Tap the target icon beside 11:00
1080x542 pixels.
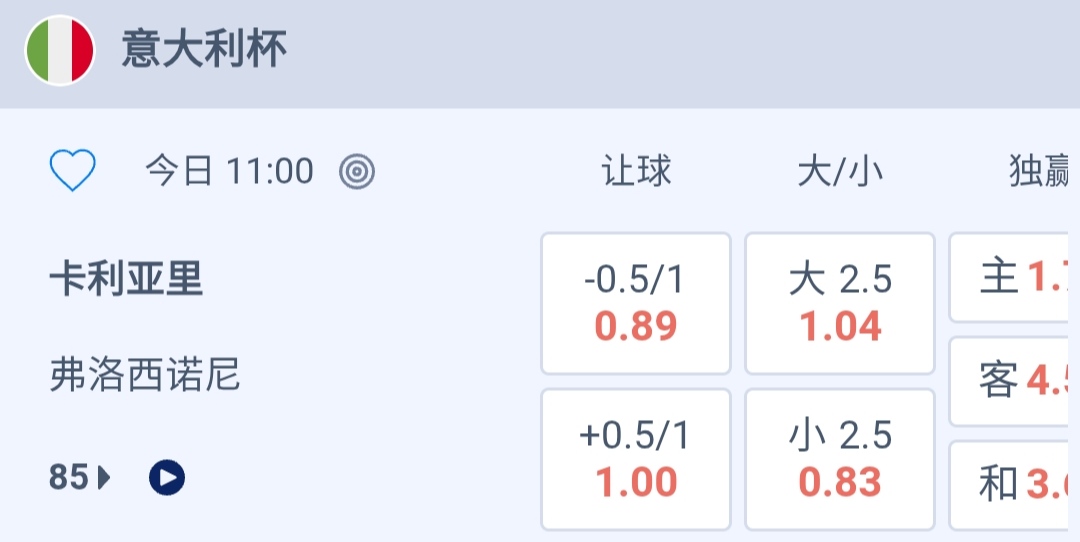click(357, 172)
